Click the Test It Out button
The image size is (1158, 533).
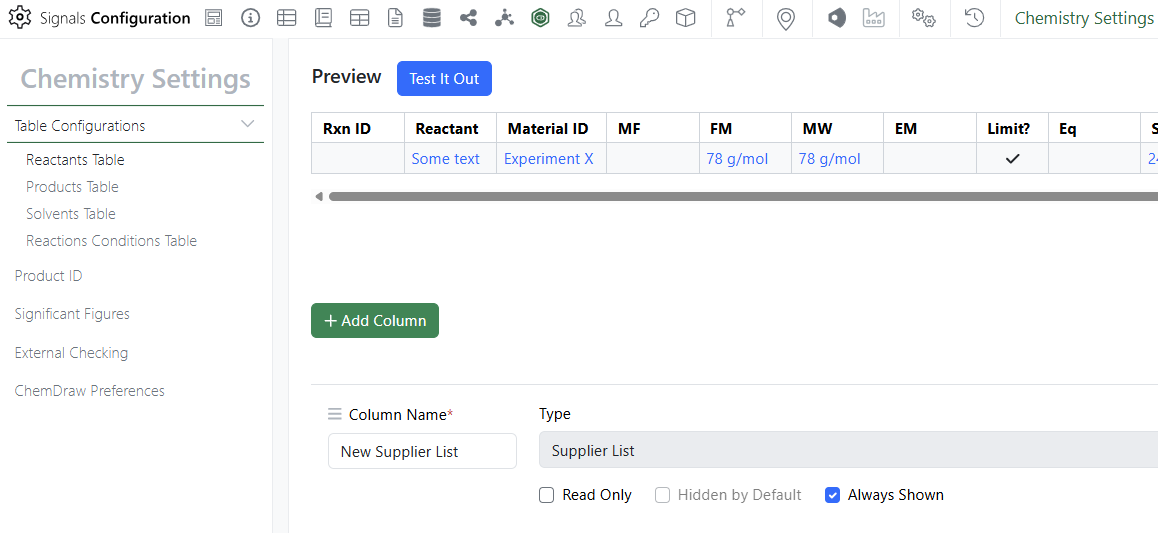pyautogui.click(x=444, y=79)
